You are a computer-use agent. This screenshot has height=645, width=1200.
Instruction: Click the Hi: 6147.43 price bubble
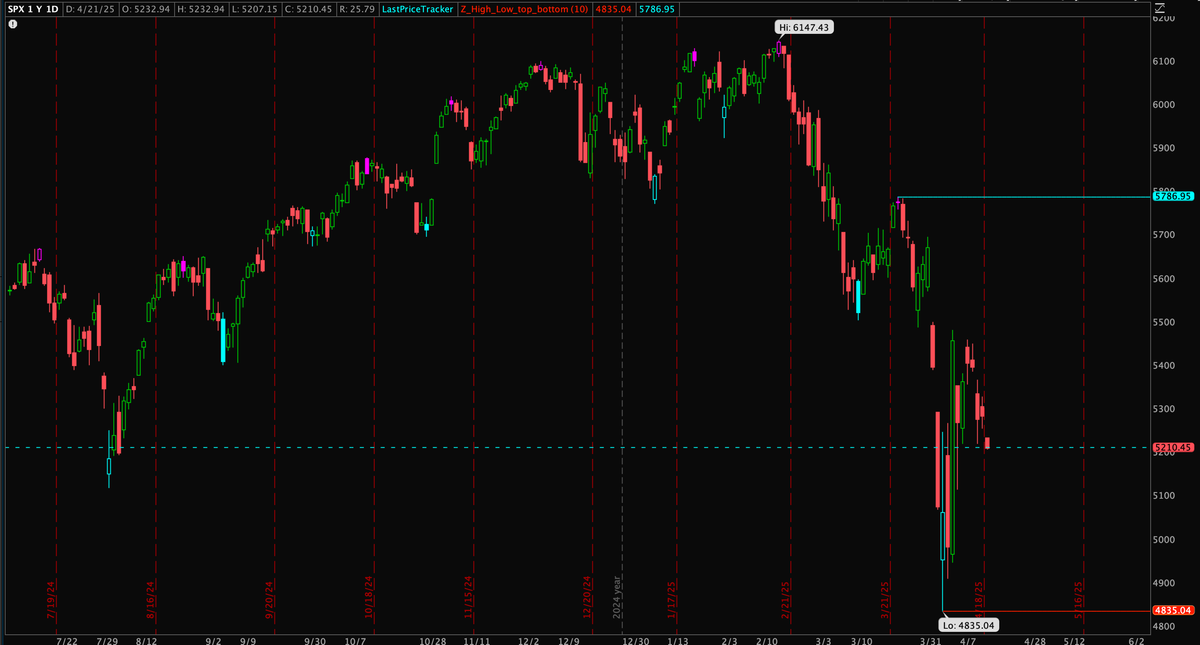click(803, 28)
